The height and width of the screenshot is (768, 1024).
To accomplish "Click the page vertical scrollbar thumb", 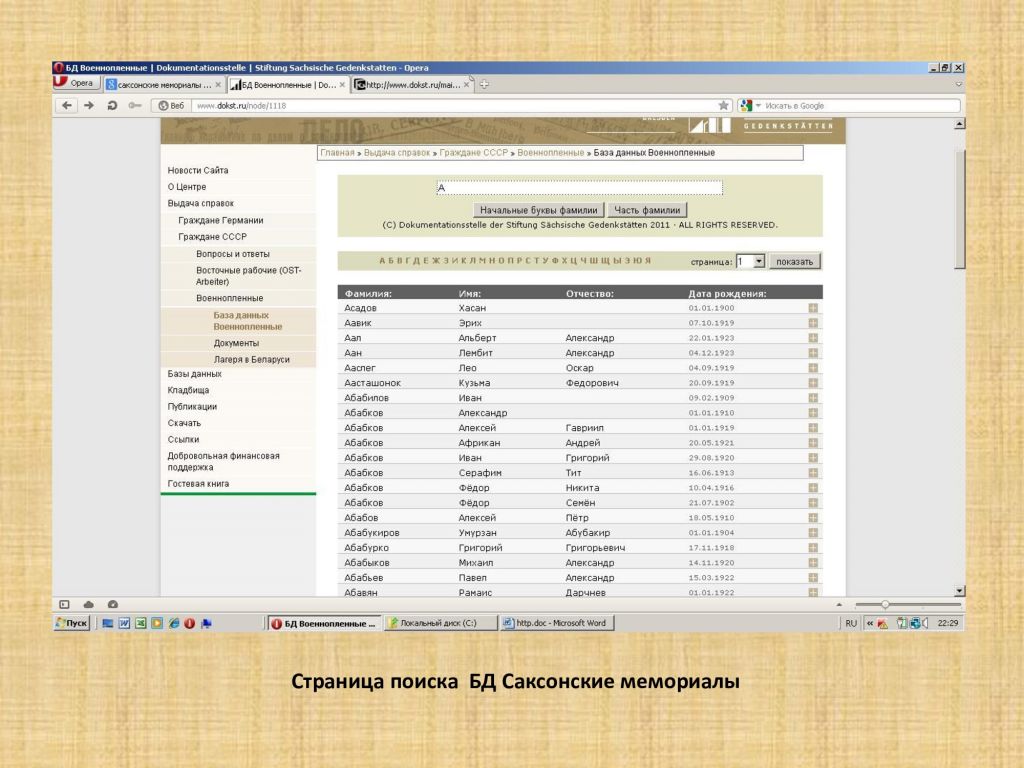I will (x=959, y=209).
